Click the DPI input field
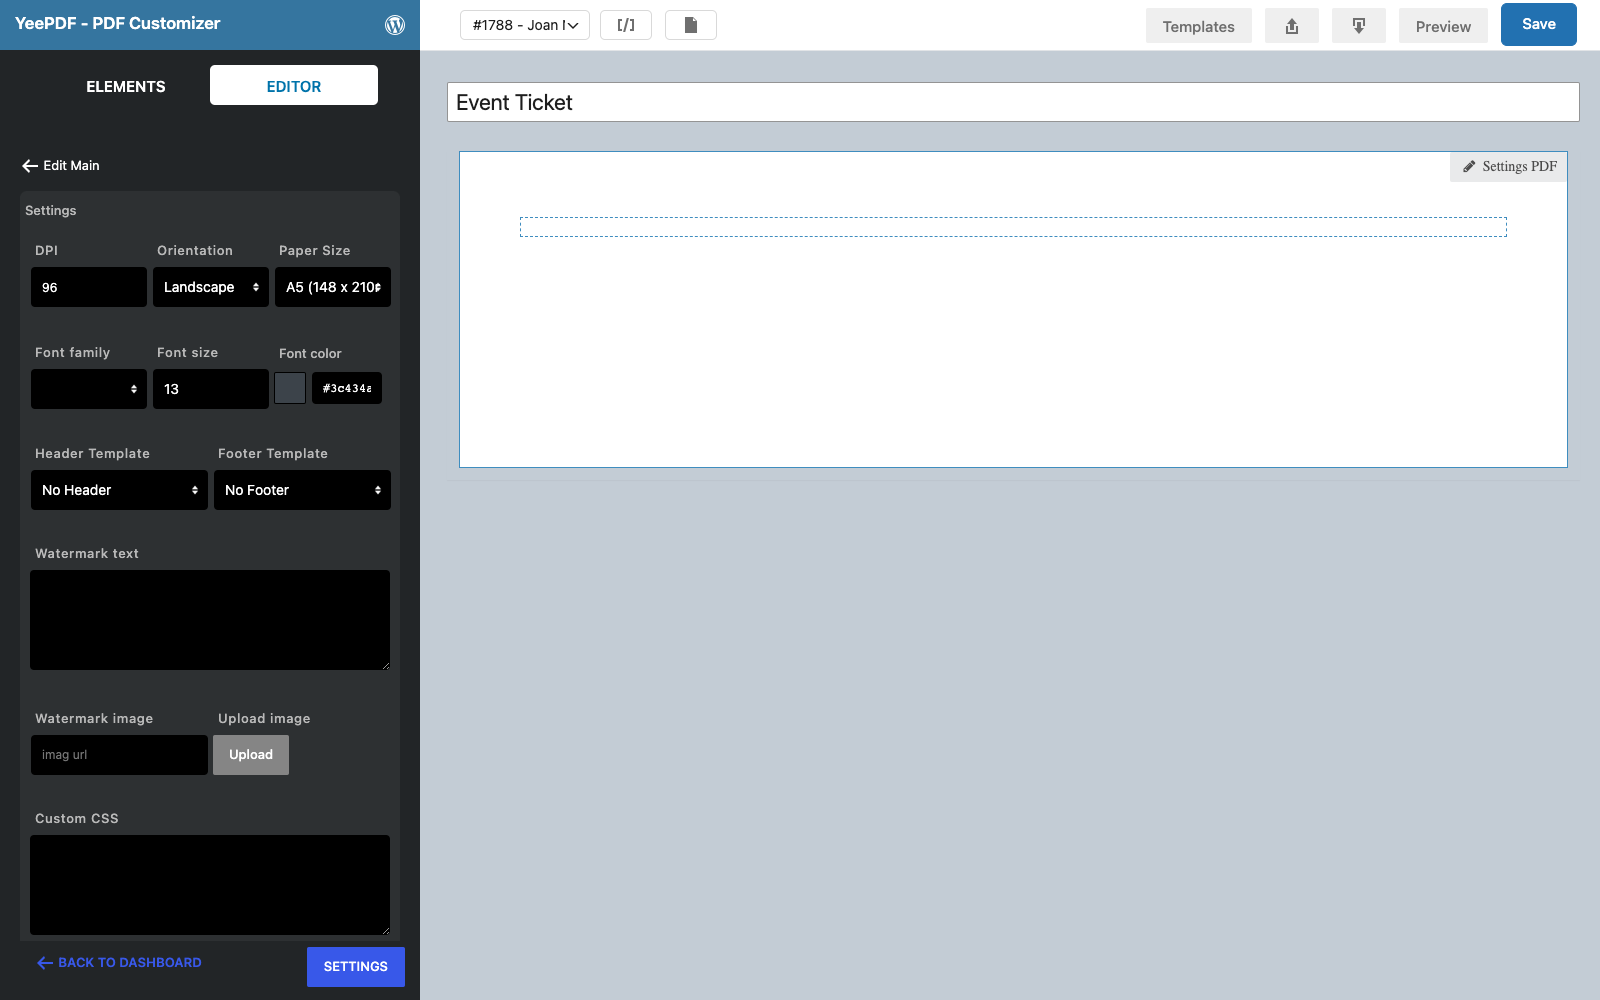Viewport: 1600px width, 1000px height. [89, 287]
